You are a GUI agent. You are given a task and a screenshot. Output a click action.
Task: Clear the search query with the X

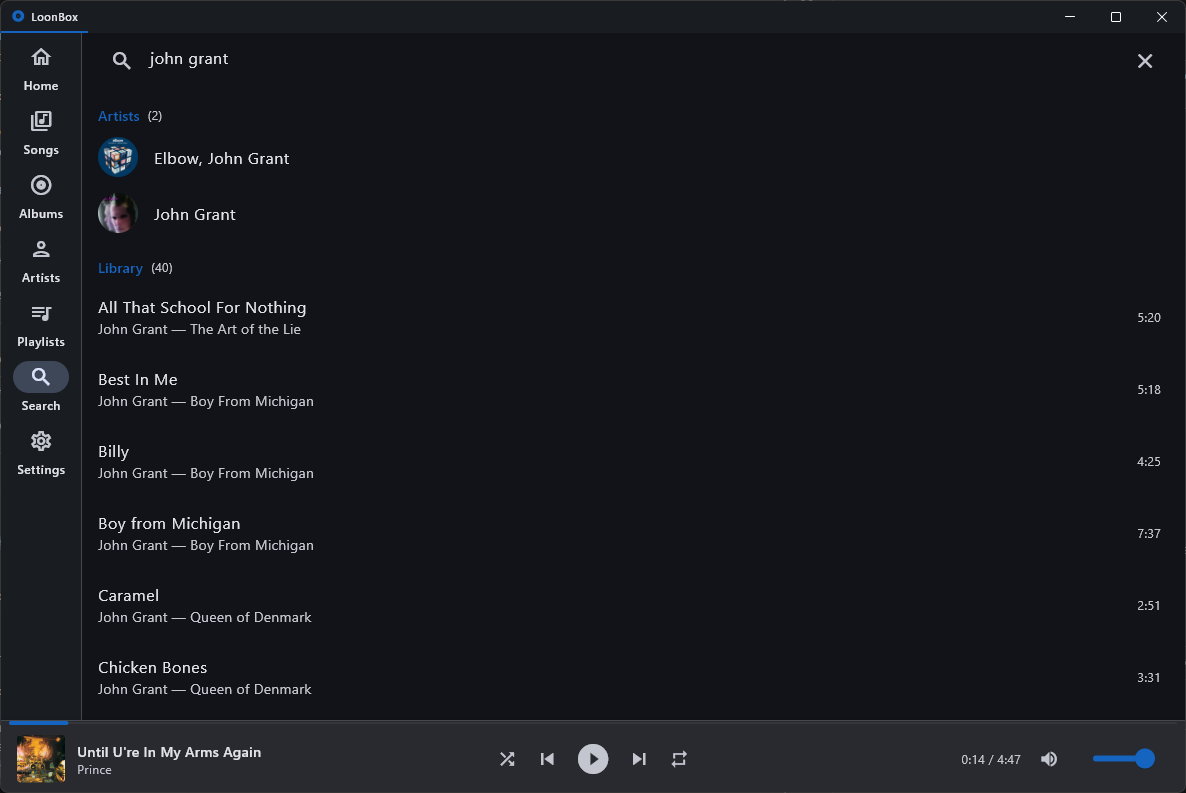1145,61
